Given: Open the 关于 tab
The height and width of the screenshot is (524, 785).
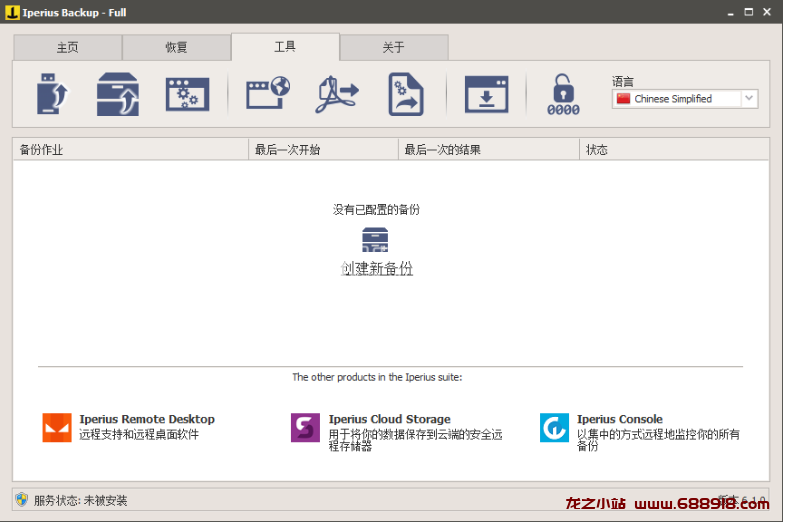Looking at the screenshot, I should tap(394, 48).
